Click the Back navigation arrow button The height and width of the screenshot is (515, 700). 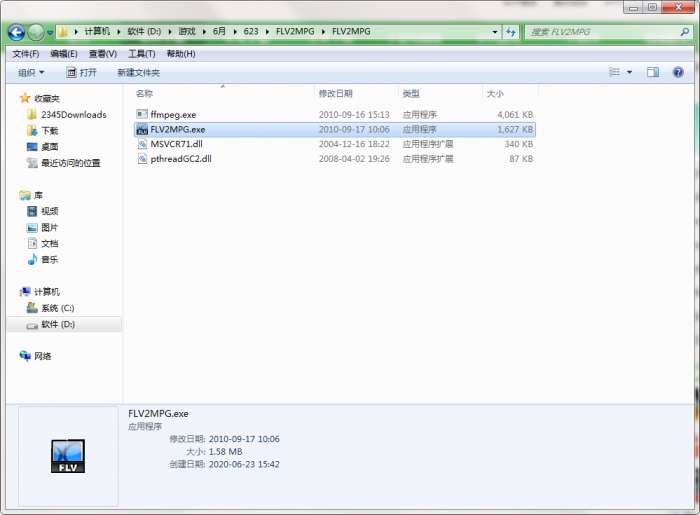click(x=17, y=32)
